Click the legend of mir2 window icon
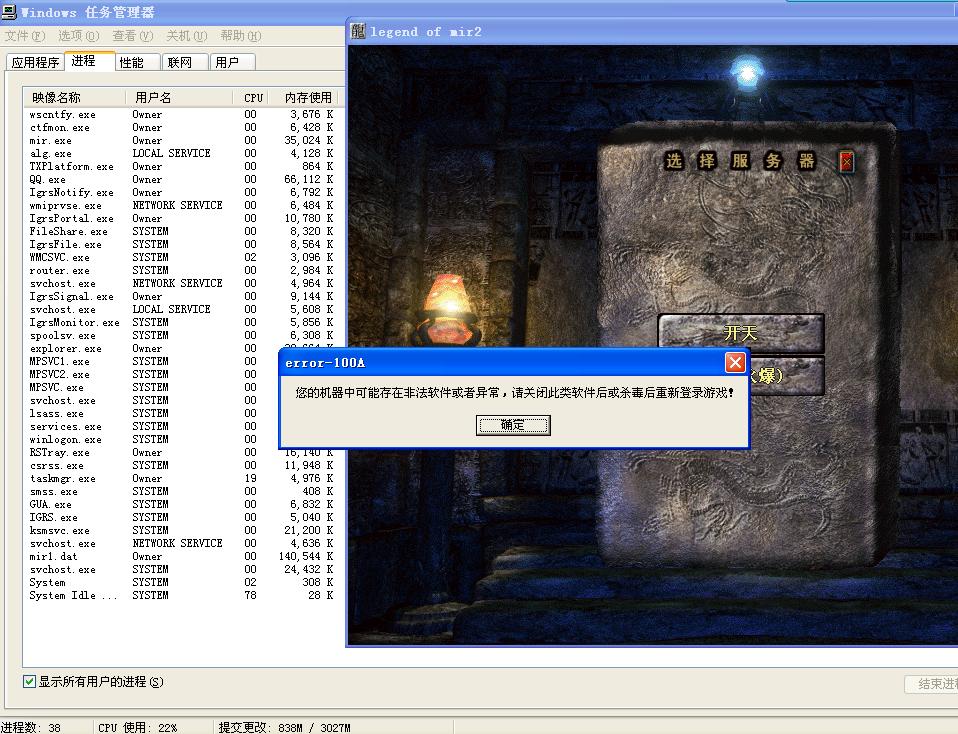Image resolution: width=958 pixels, height=734 pixels. 359,31
